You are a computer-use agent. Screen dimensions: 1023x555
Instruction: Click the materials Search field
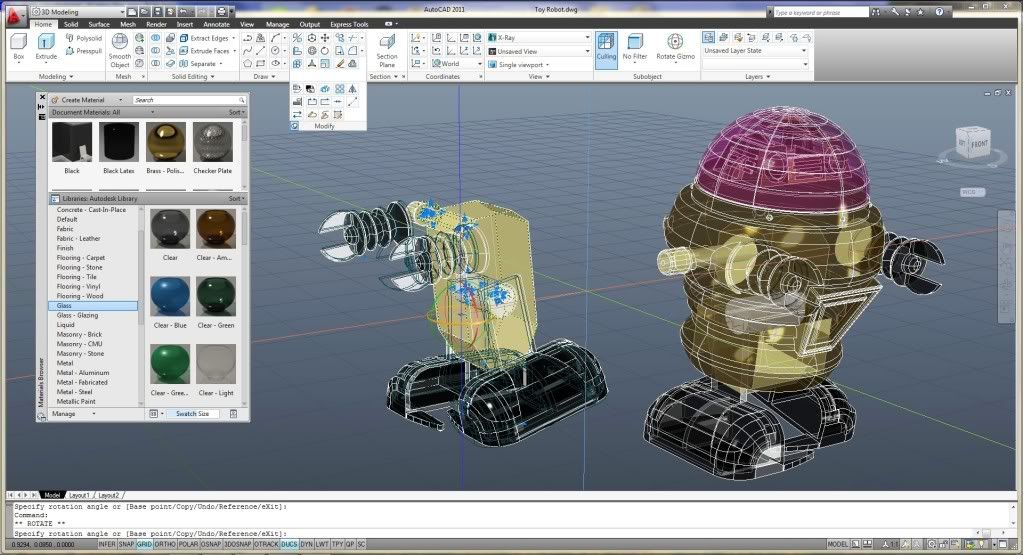[185, 100]
